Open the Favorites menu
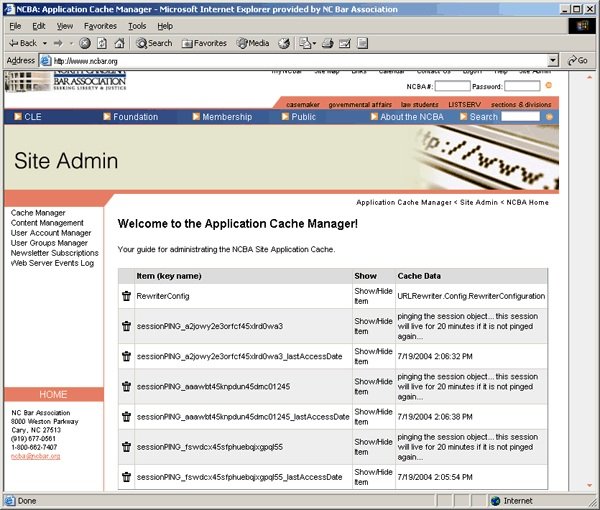Viewport: 600px width, 510px height. click(100, 26)
